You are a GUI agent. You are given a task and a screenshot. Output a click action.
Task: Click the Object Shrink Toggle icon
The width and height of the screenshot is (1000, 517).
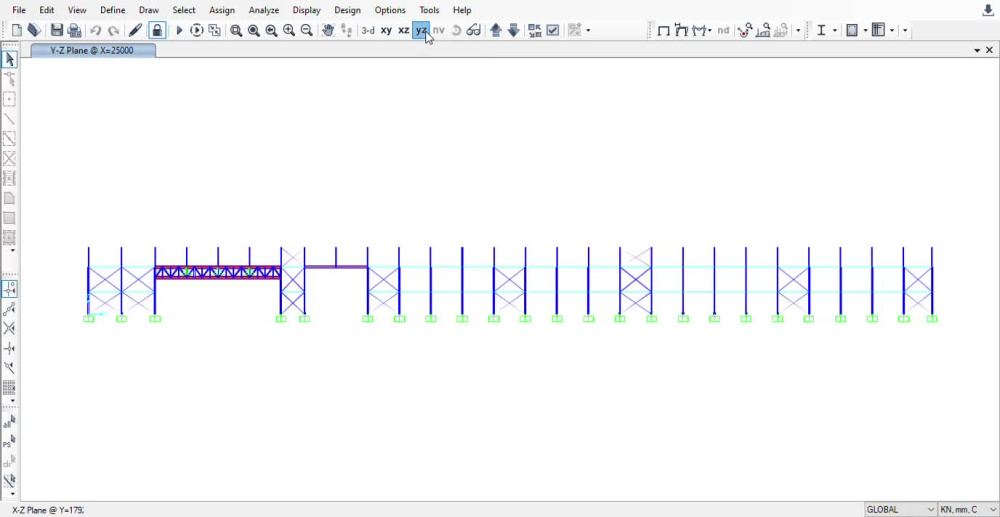[x=534, y=30]
